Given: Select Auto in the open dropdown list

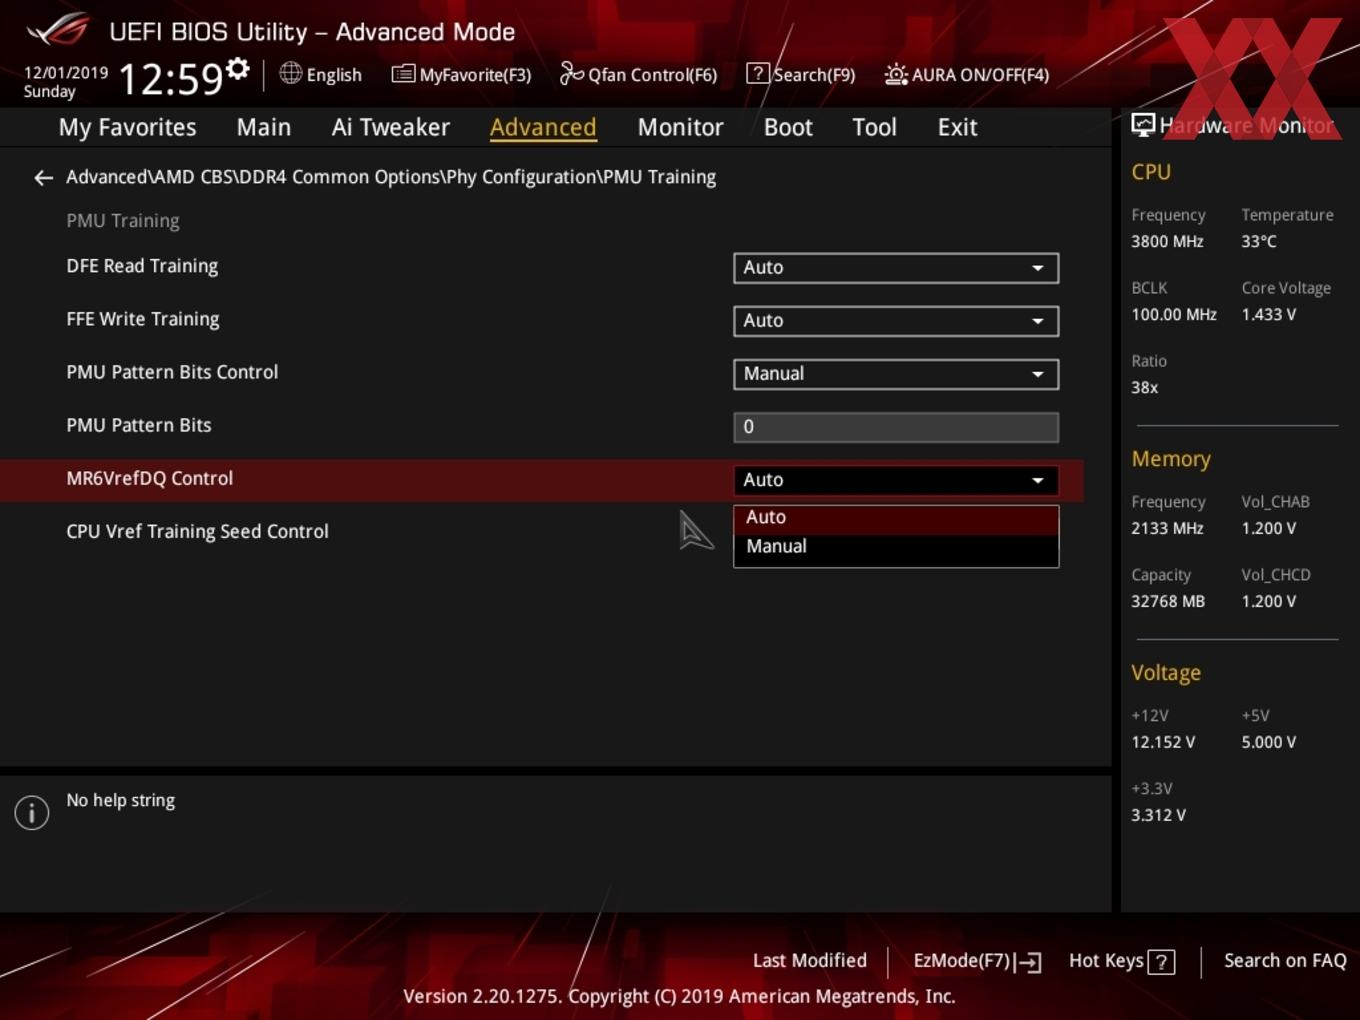Looking at the screenshot, I should coord(896,518).
